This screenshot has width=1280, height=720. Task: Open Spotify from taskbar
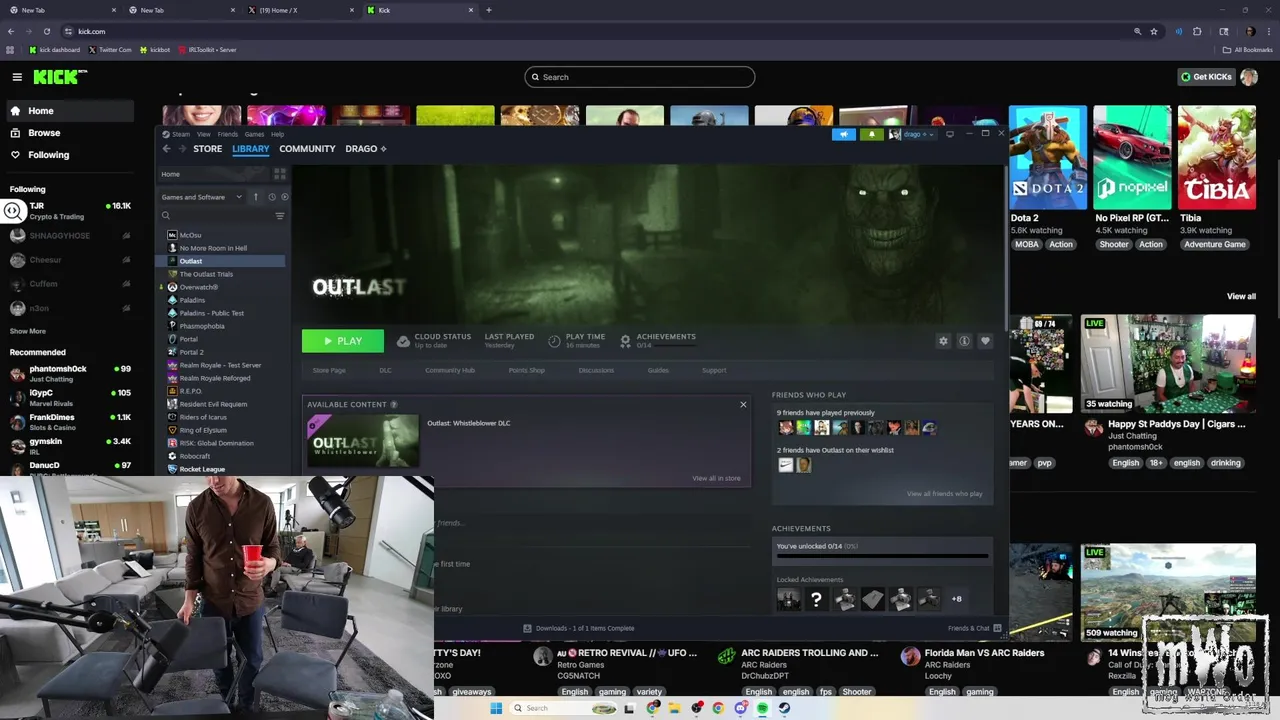pos(762,708)
